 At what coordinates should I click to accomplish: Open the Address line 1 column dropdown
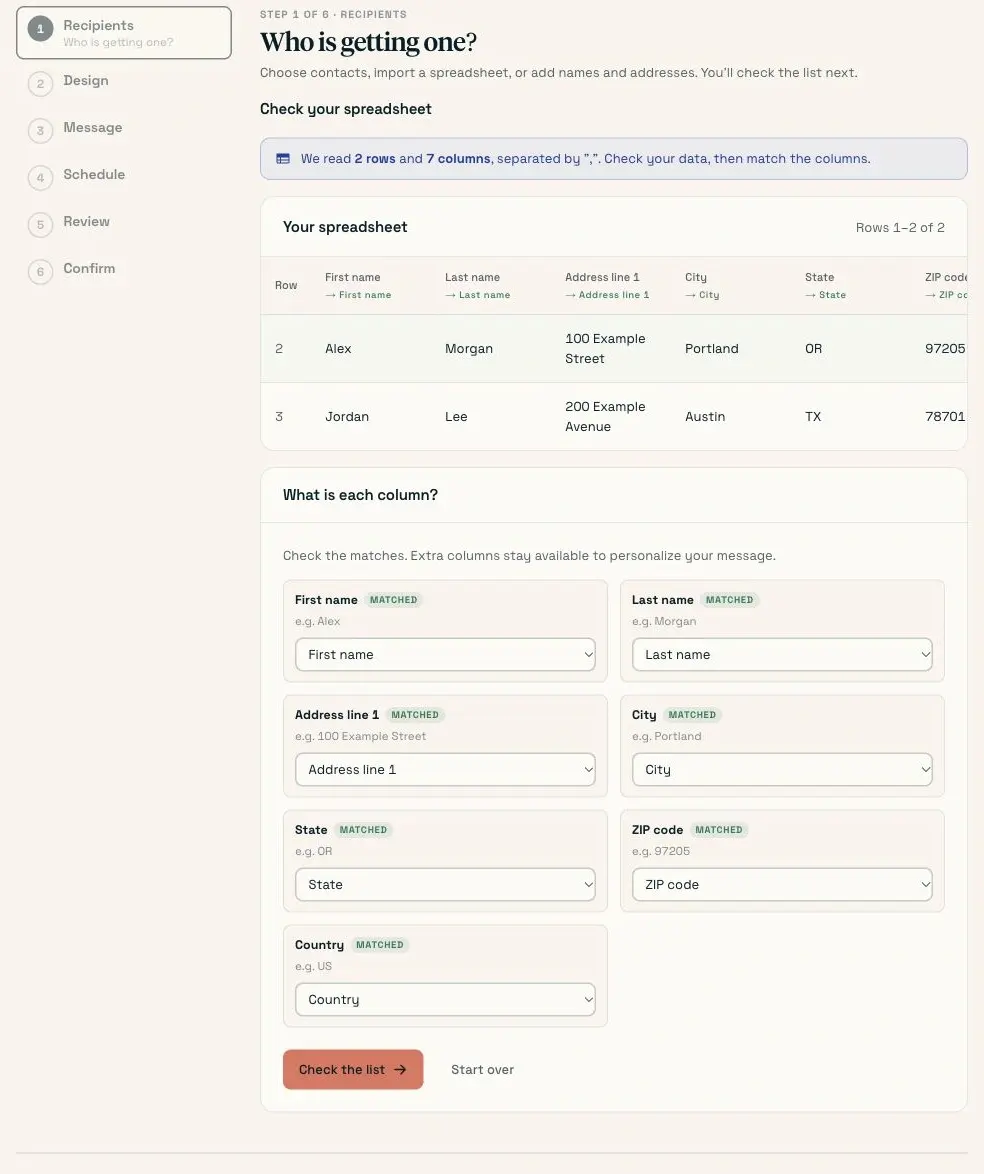coord(446,770)
